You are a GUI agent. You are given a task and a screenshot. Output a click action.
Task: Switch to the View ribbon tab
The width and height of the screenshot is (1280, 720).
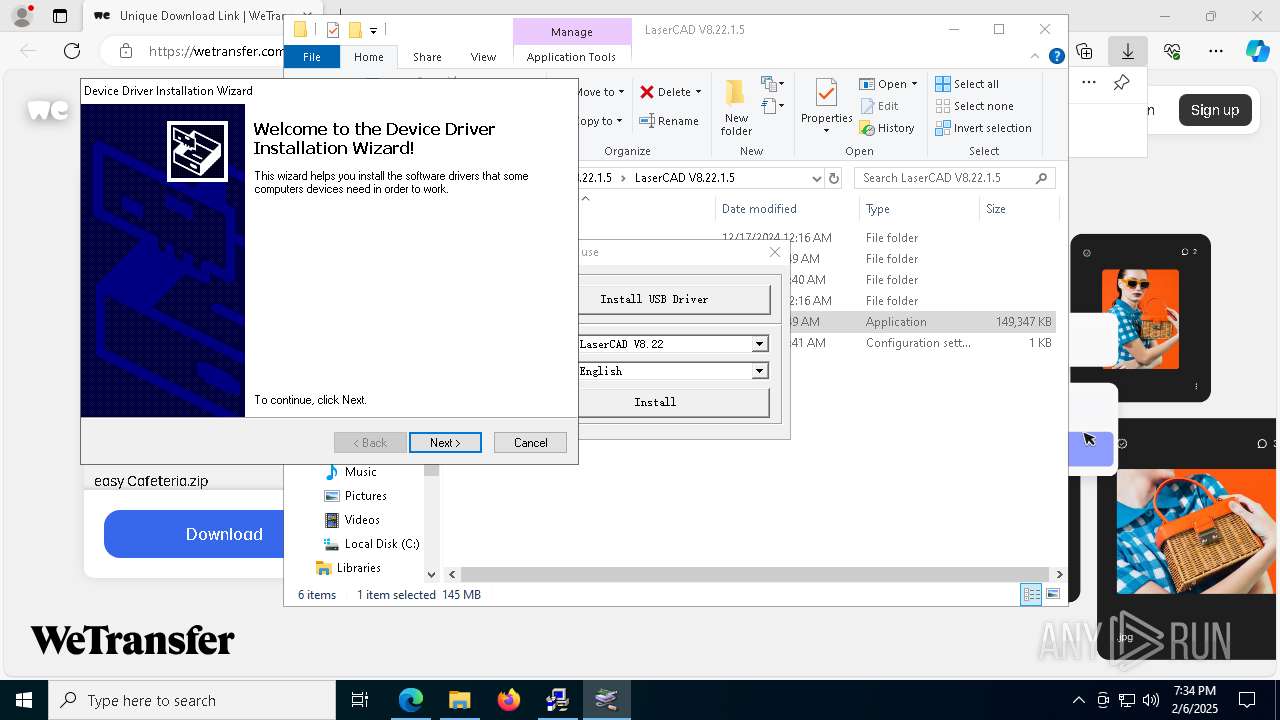coord(483,57)
